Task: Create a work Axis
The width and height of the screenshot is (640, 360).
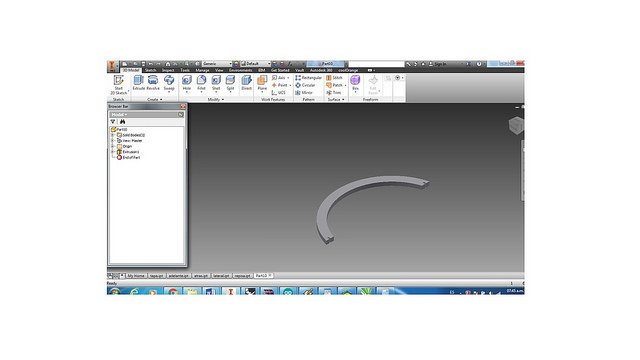Action: pos(280,78)
